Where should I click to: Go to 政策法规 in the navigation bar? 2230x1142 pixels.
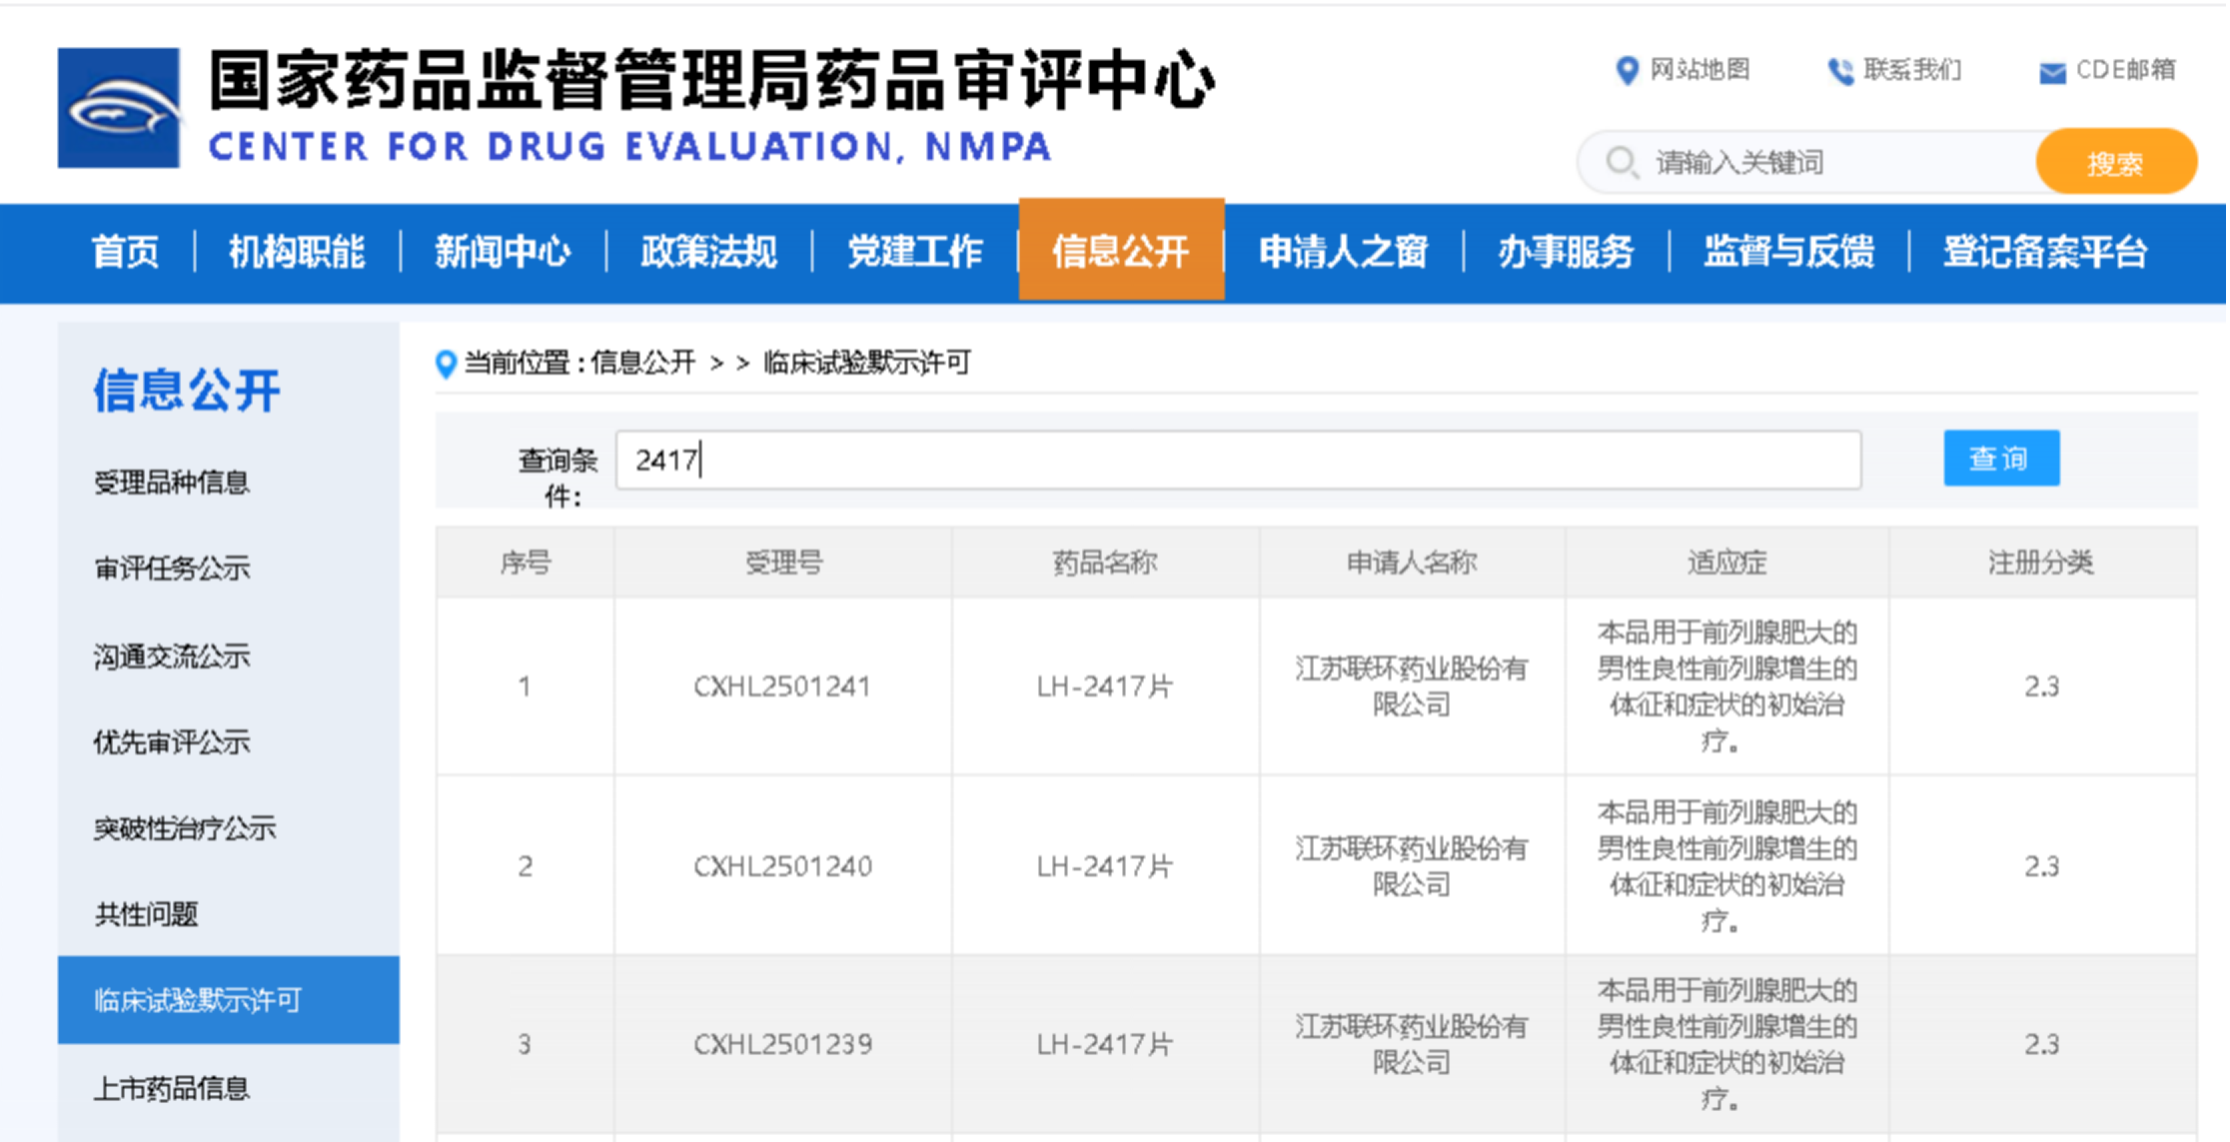coord(708,251)
